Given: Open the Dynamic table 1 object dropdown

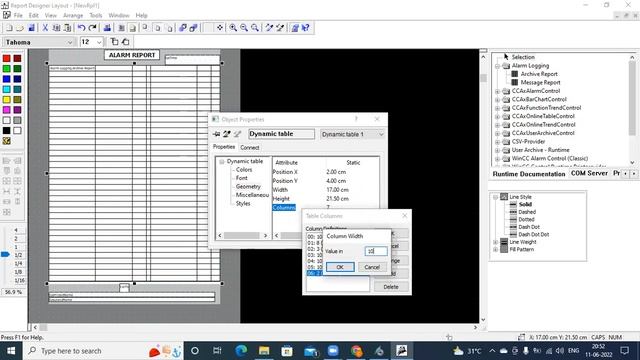Looking at the screenshot, I should [381, 134].
